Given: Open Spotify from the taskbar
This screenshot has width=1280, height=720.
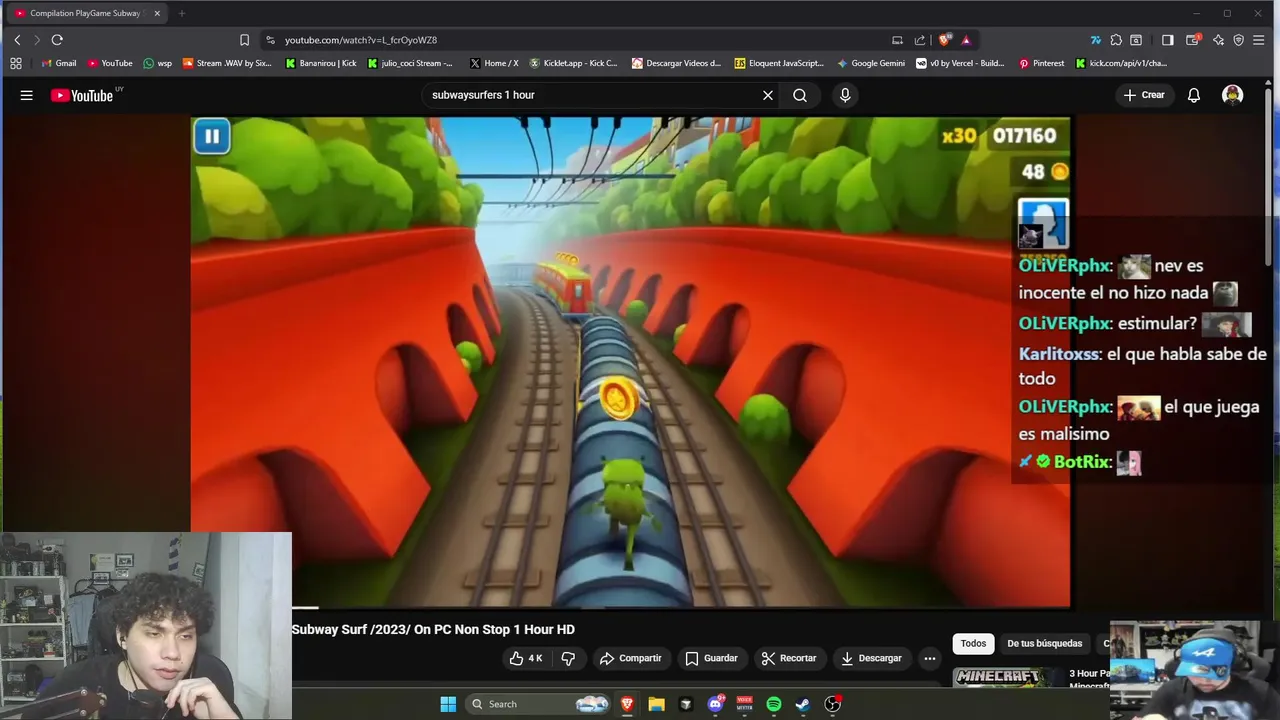Looking at the screenshot, I should [774, 704].
